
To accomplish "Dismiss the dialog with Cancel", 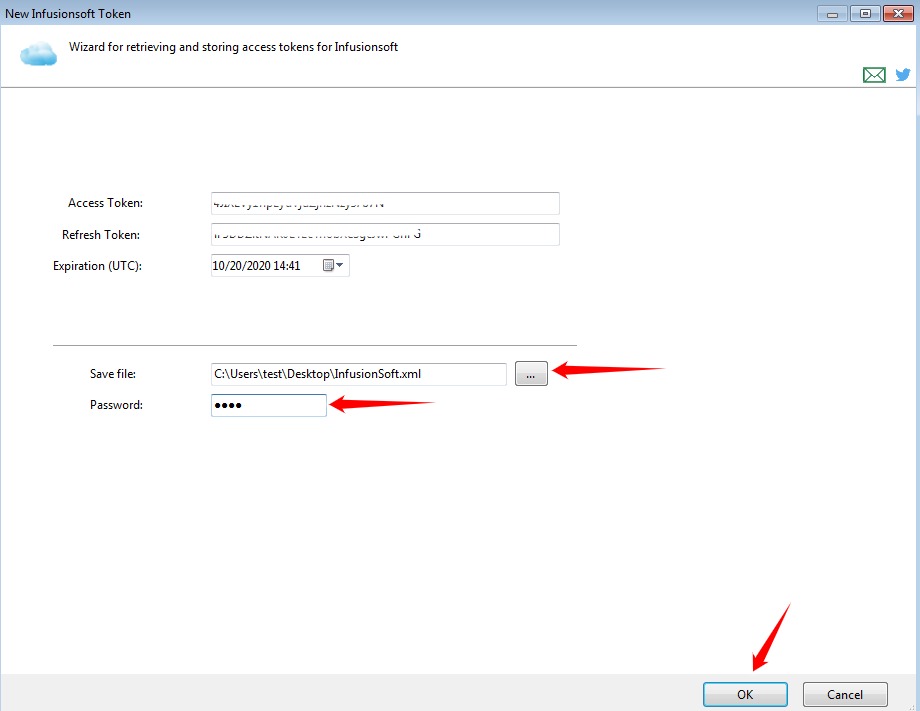I will click(845, 695).
